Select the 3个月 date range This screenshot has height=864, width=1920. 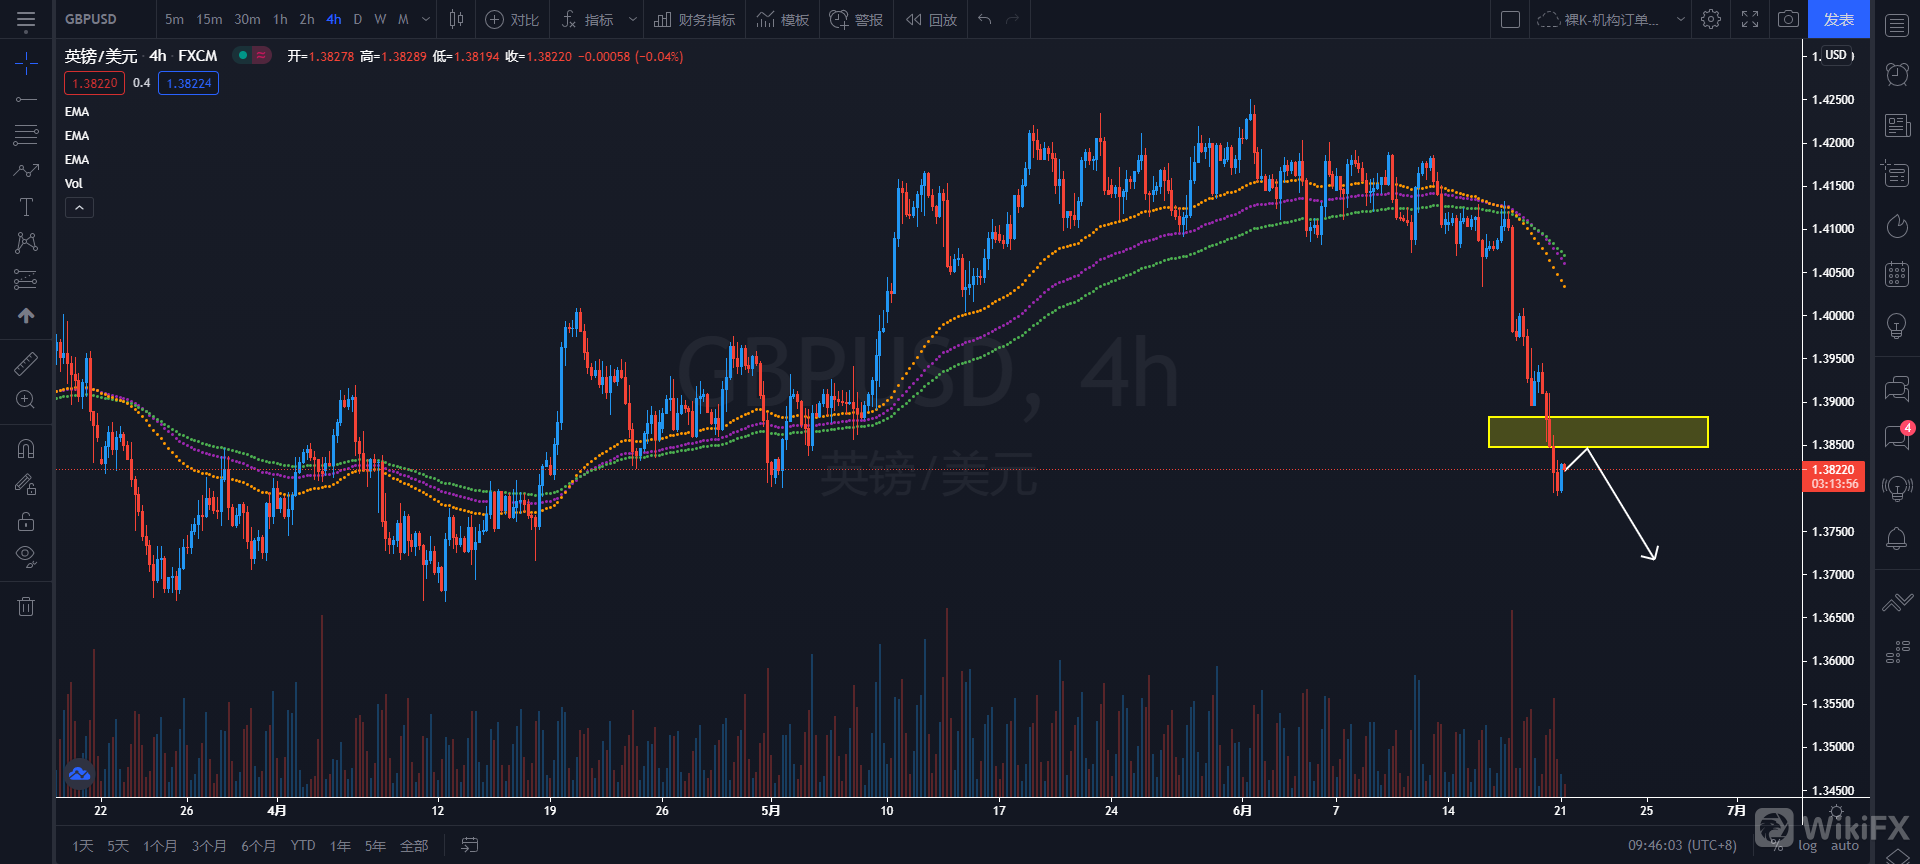209,846
